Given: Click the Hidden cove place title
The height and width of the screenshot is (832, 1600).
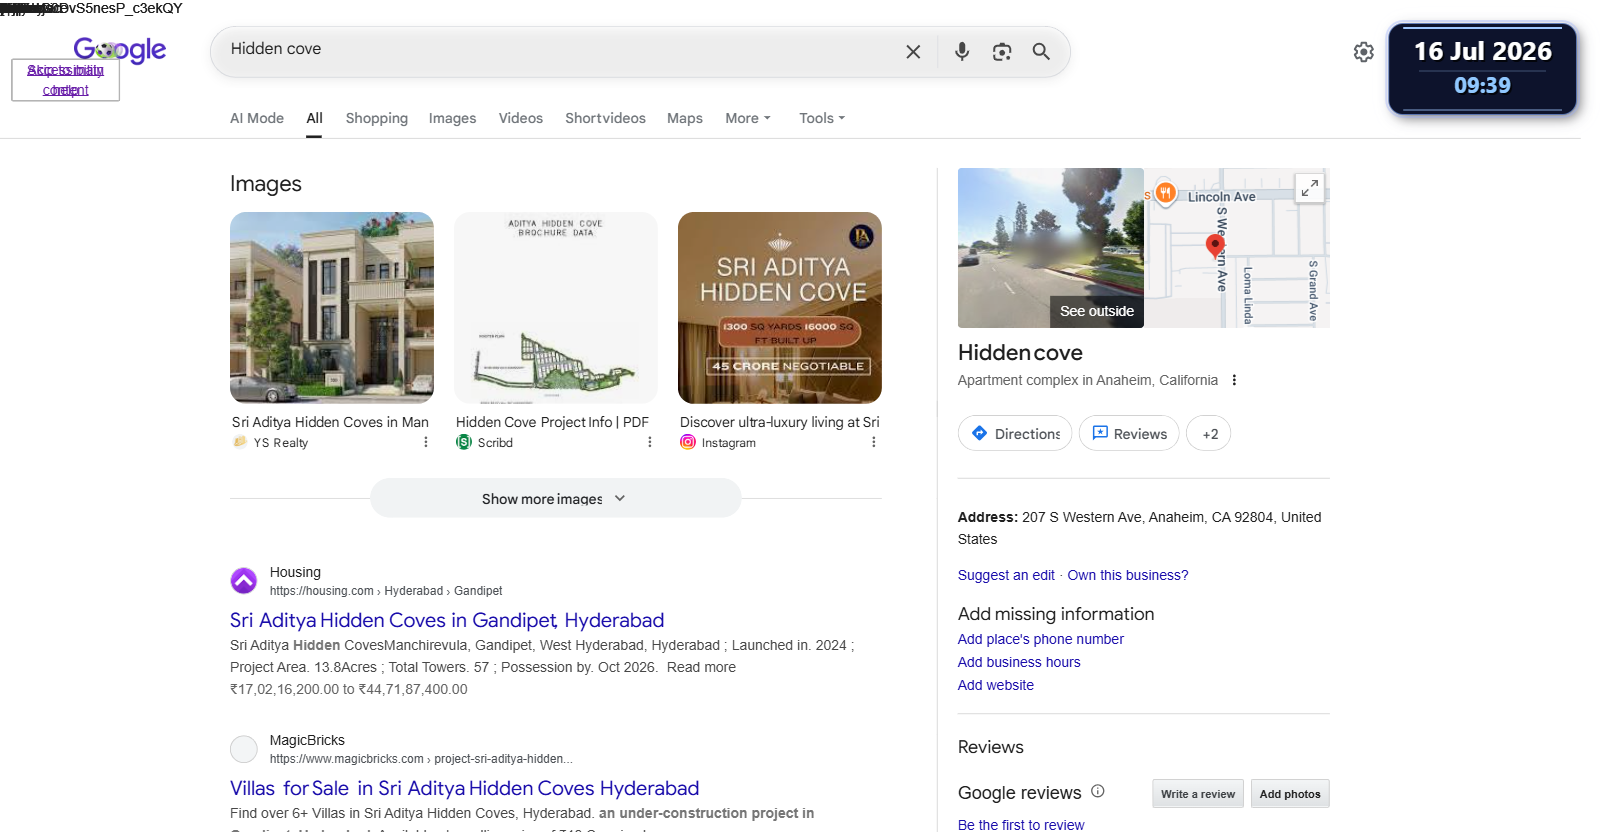Looking at the screenshot, I should tap(1020, 352).
